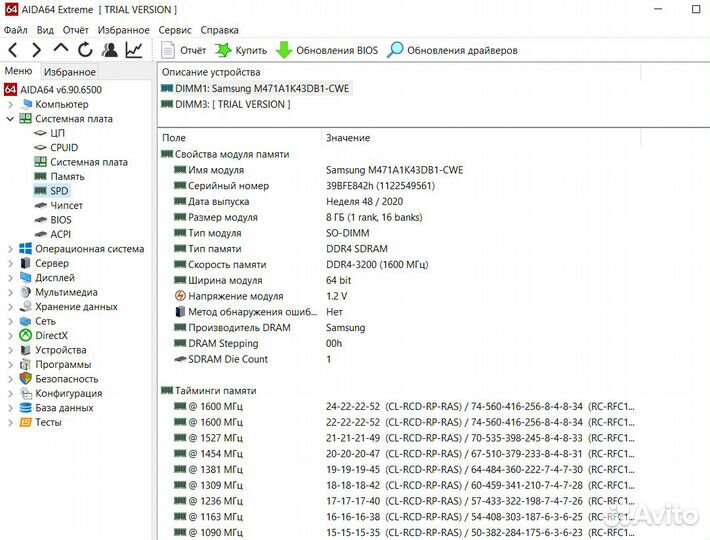Collapse the Системная плата tree node
This screenshot has width=710, height=540.
[10, 119]
